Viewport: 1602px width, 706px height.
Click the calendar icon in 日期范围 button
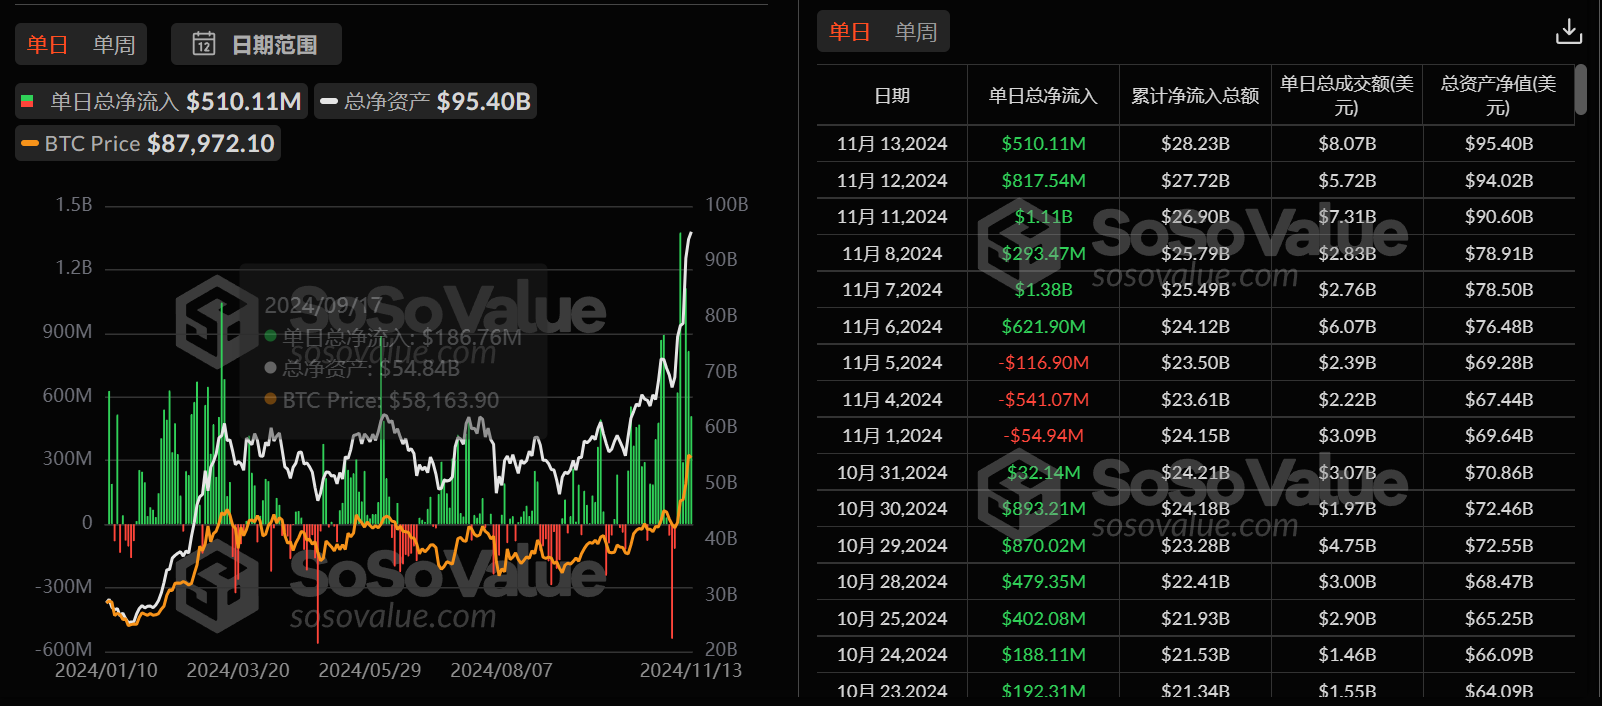[x=204, y=44]
